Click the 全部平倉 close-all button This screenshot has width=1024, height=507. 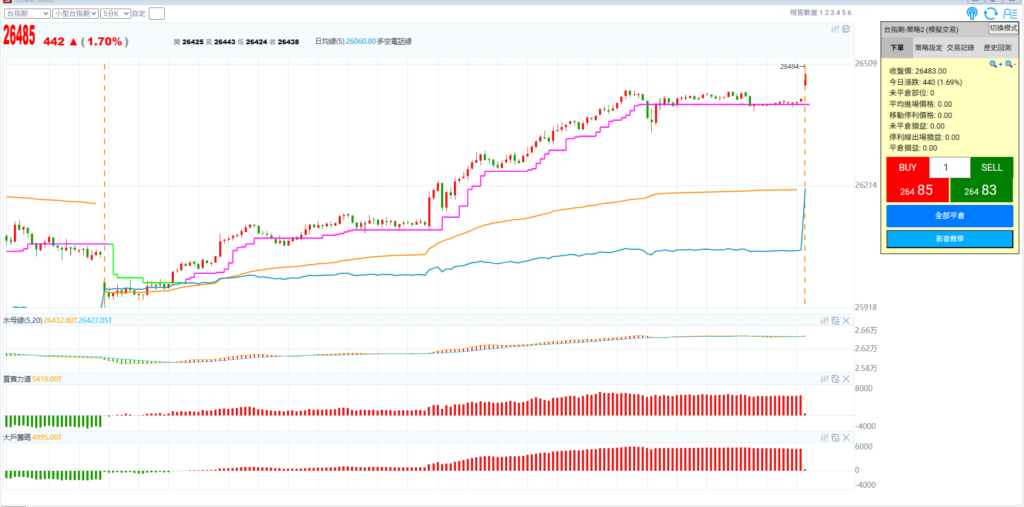pos(949,215)
